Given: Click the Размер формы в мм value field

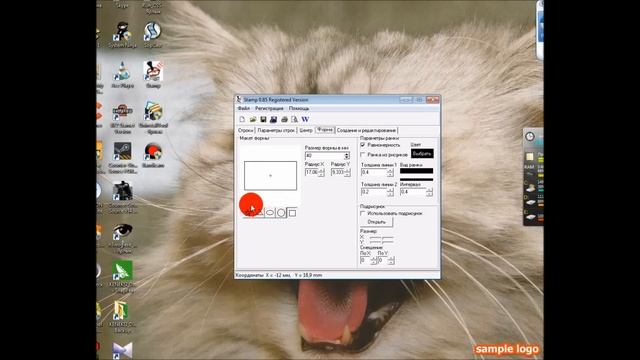Looking at the screenshot, I should point(324,156).
